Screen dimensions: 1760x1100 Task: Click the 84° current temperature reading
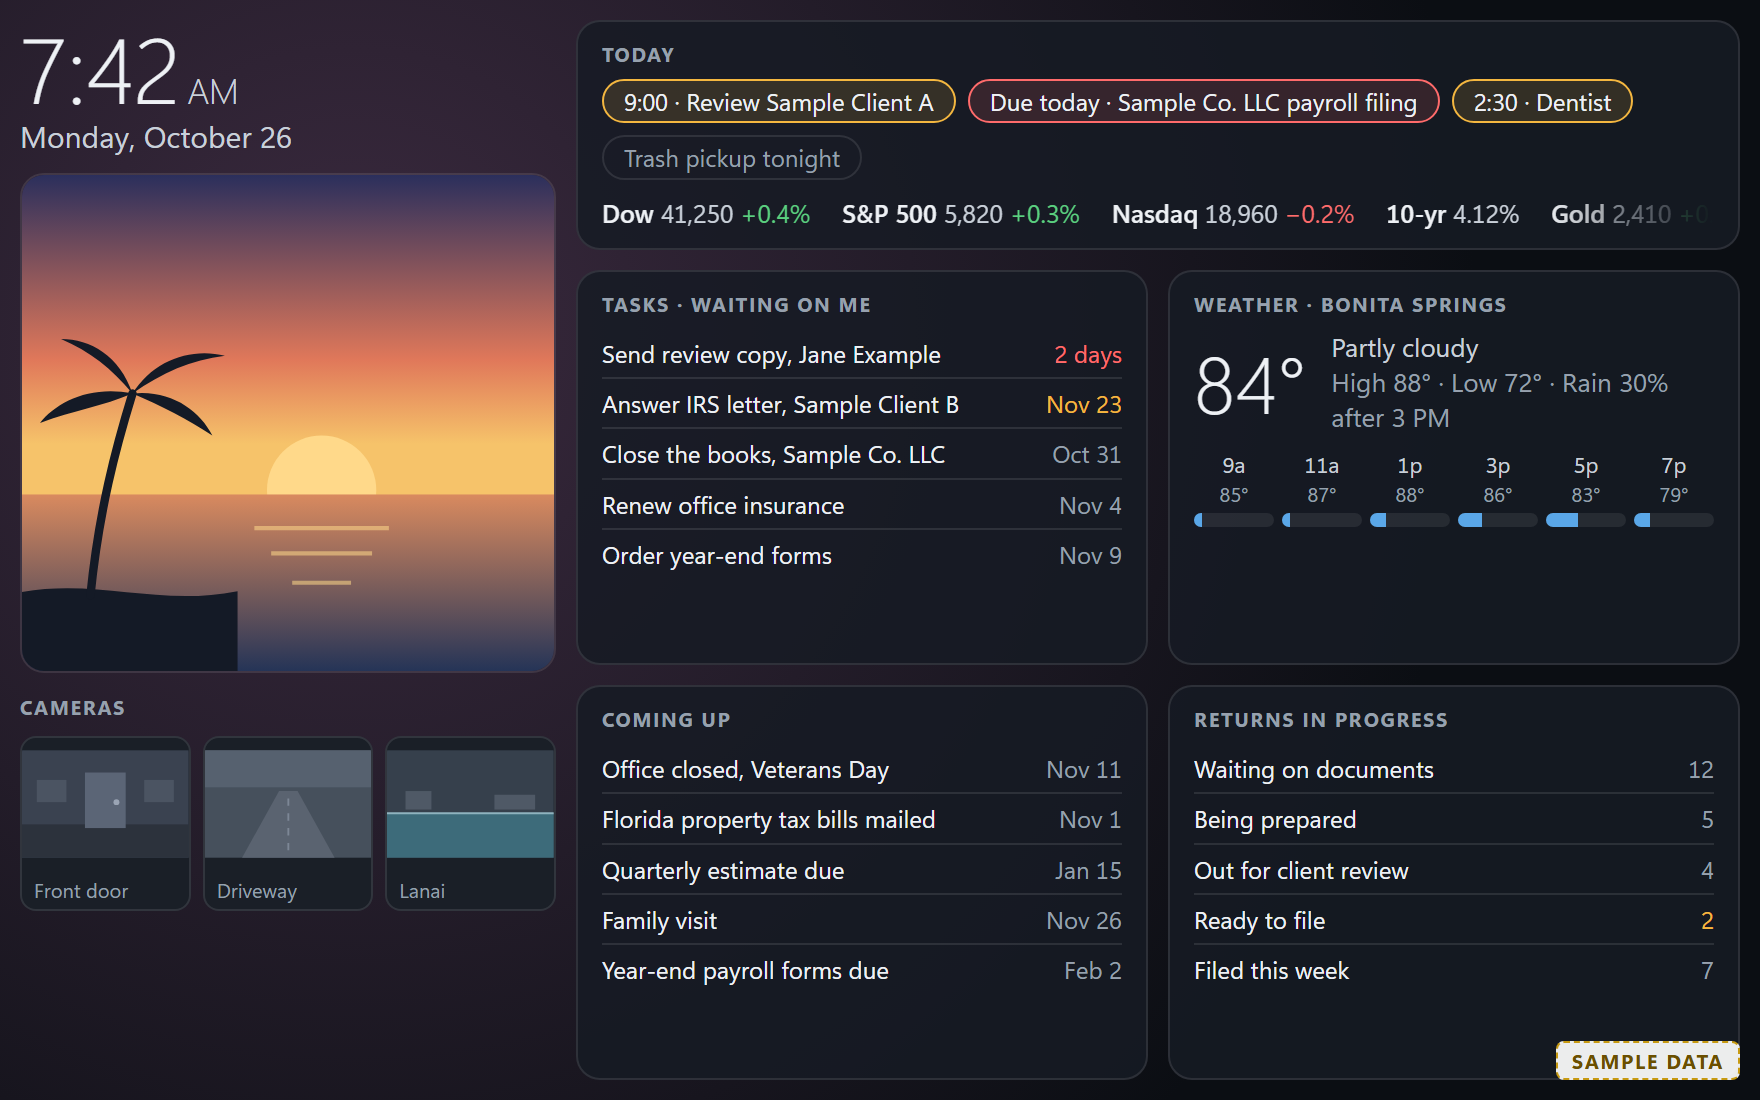coord(1249,385)
